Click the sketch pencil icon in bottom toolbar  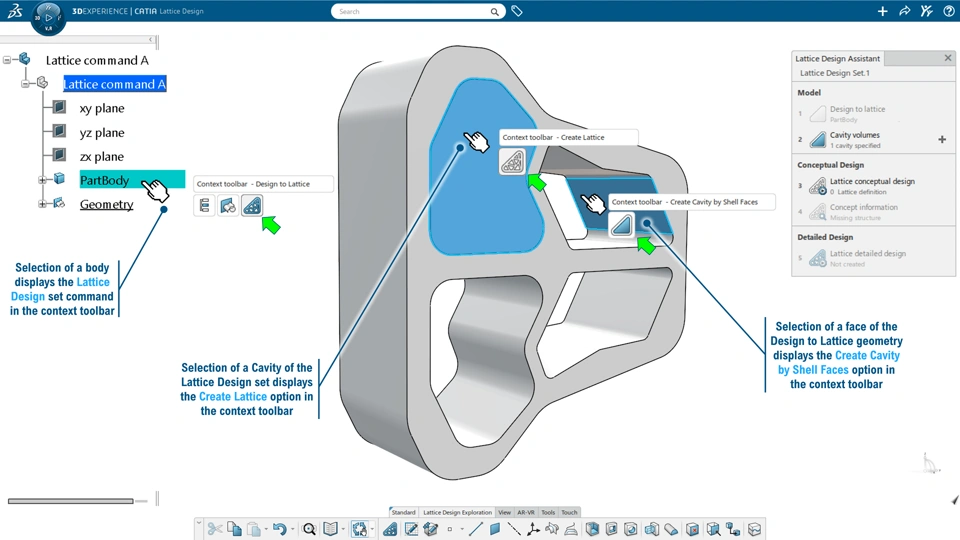[x=411, y=529]
